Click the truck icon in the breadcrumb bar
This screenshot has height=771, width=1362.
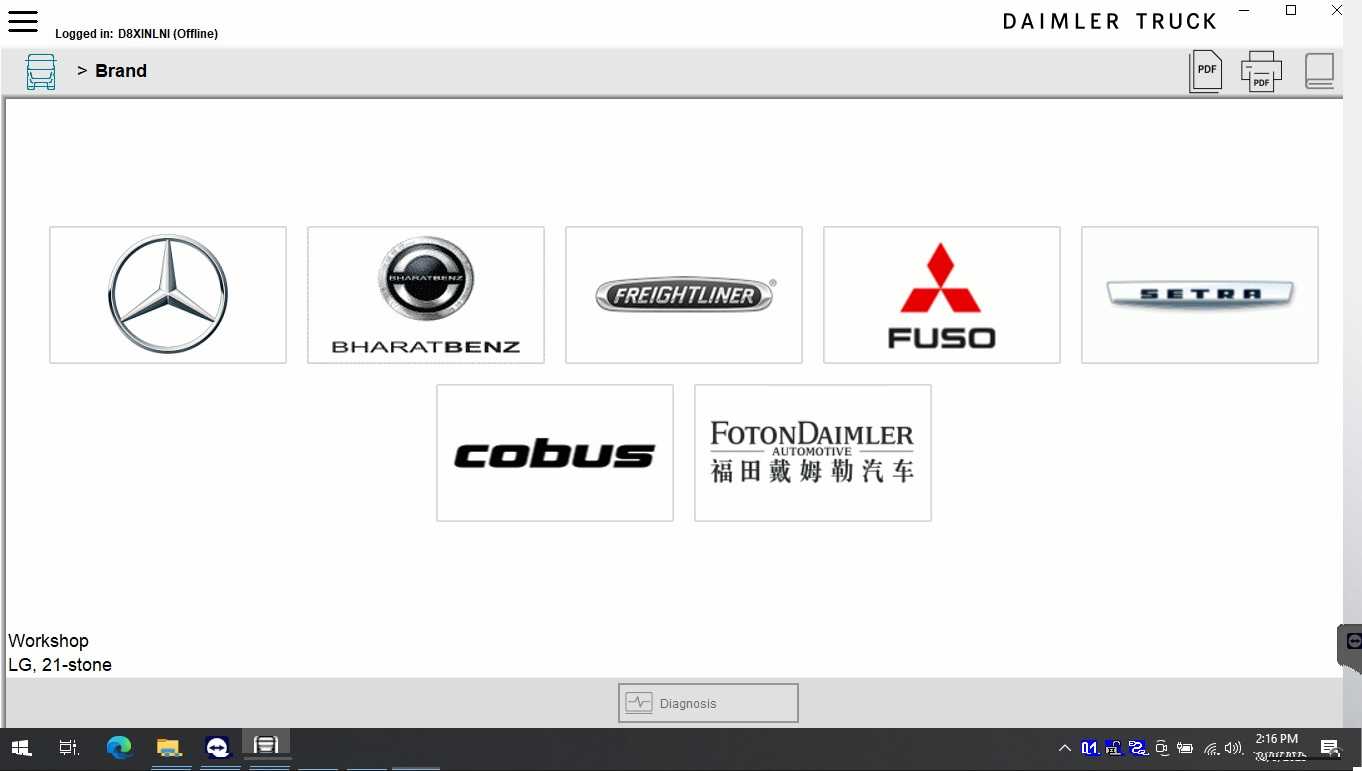click(40, 71)
